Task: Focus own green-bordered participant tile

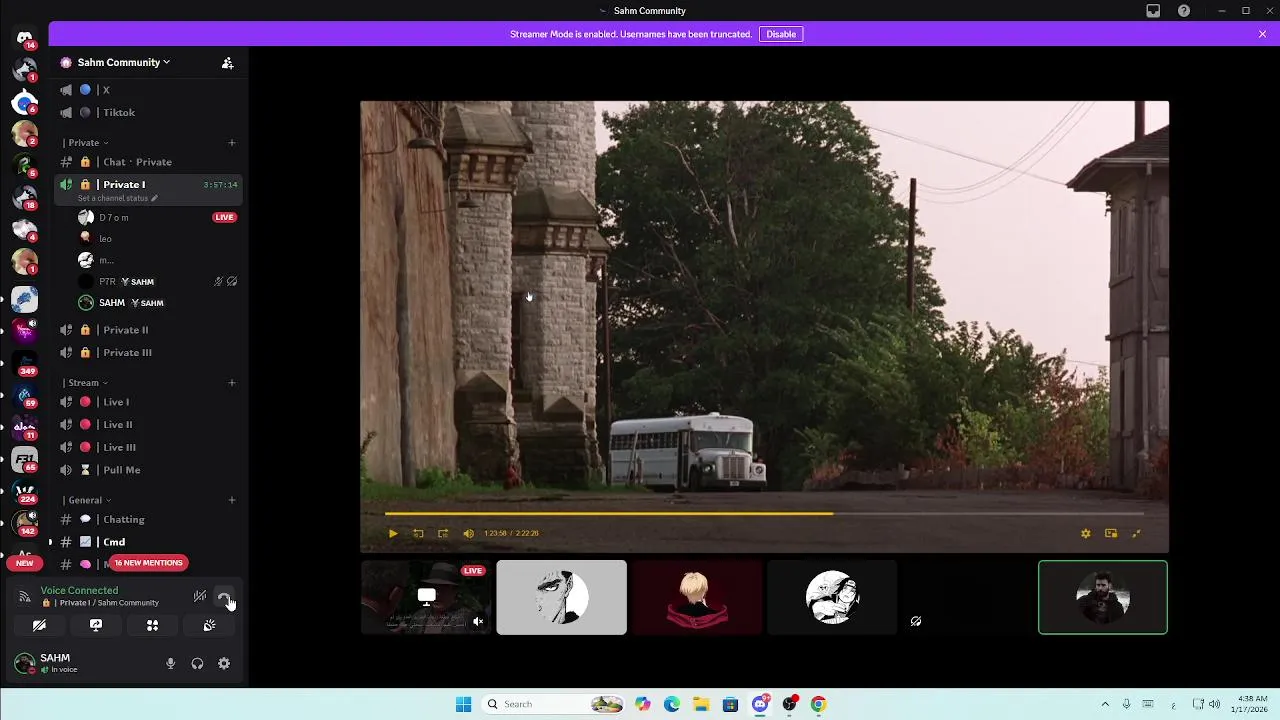Action: (x=1103, y=597)
